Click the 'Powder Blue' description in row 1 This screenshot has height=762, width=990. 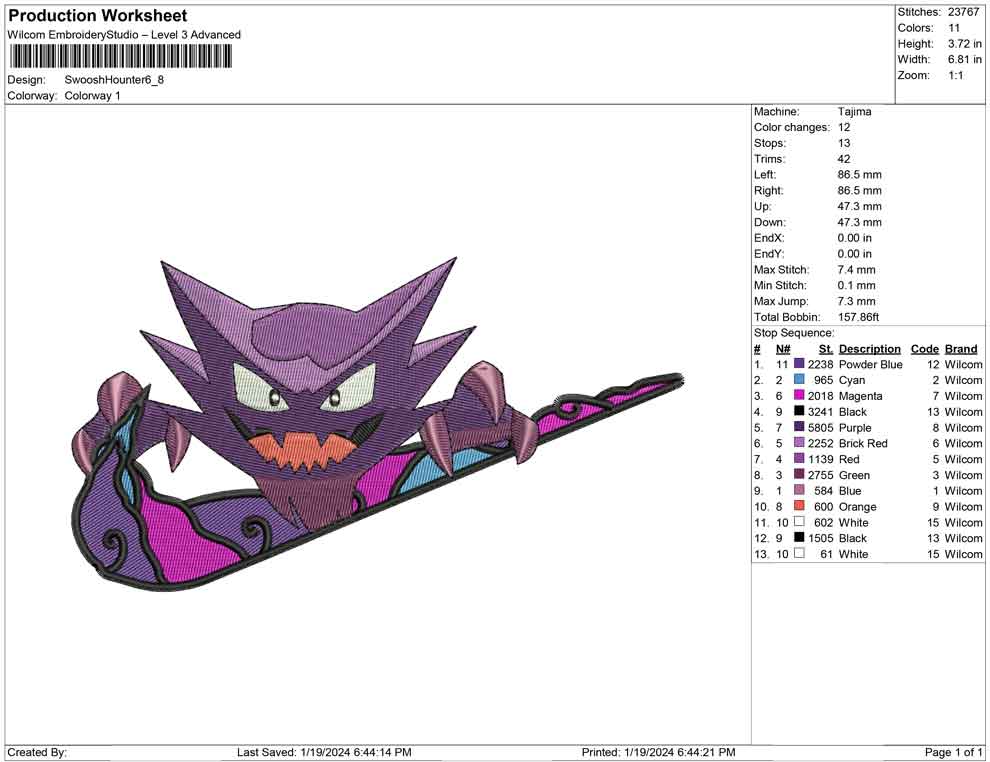coord(870,364)
